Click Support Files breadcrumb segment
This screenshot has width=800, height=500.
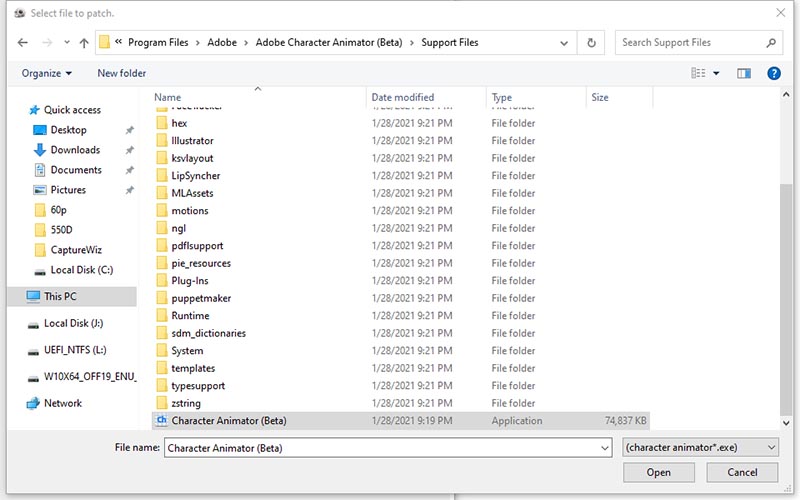[450, 43]
